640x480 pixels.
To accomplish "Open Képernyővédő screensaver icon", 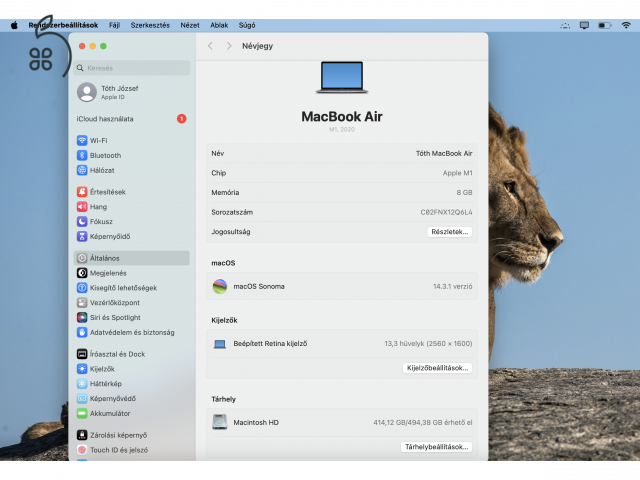I will pos(82,398).
